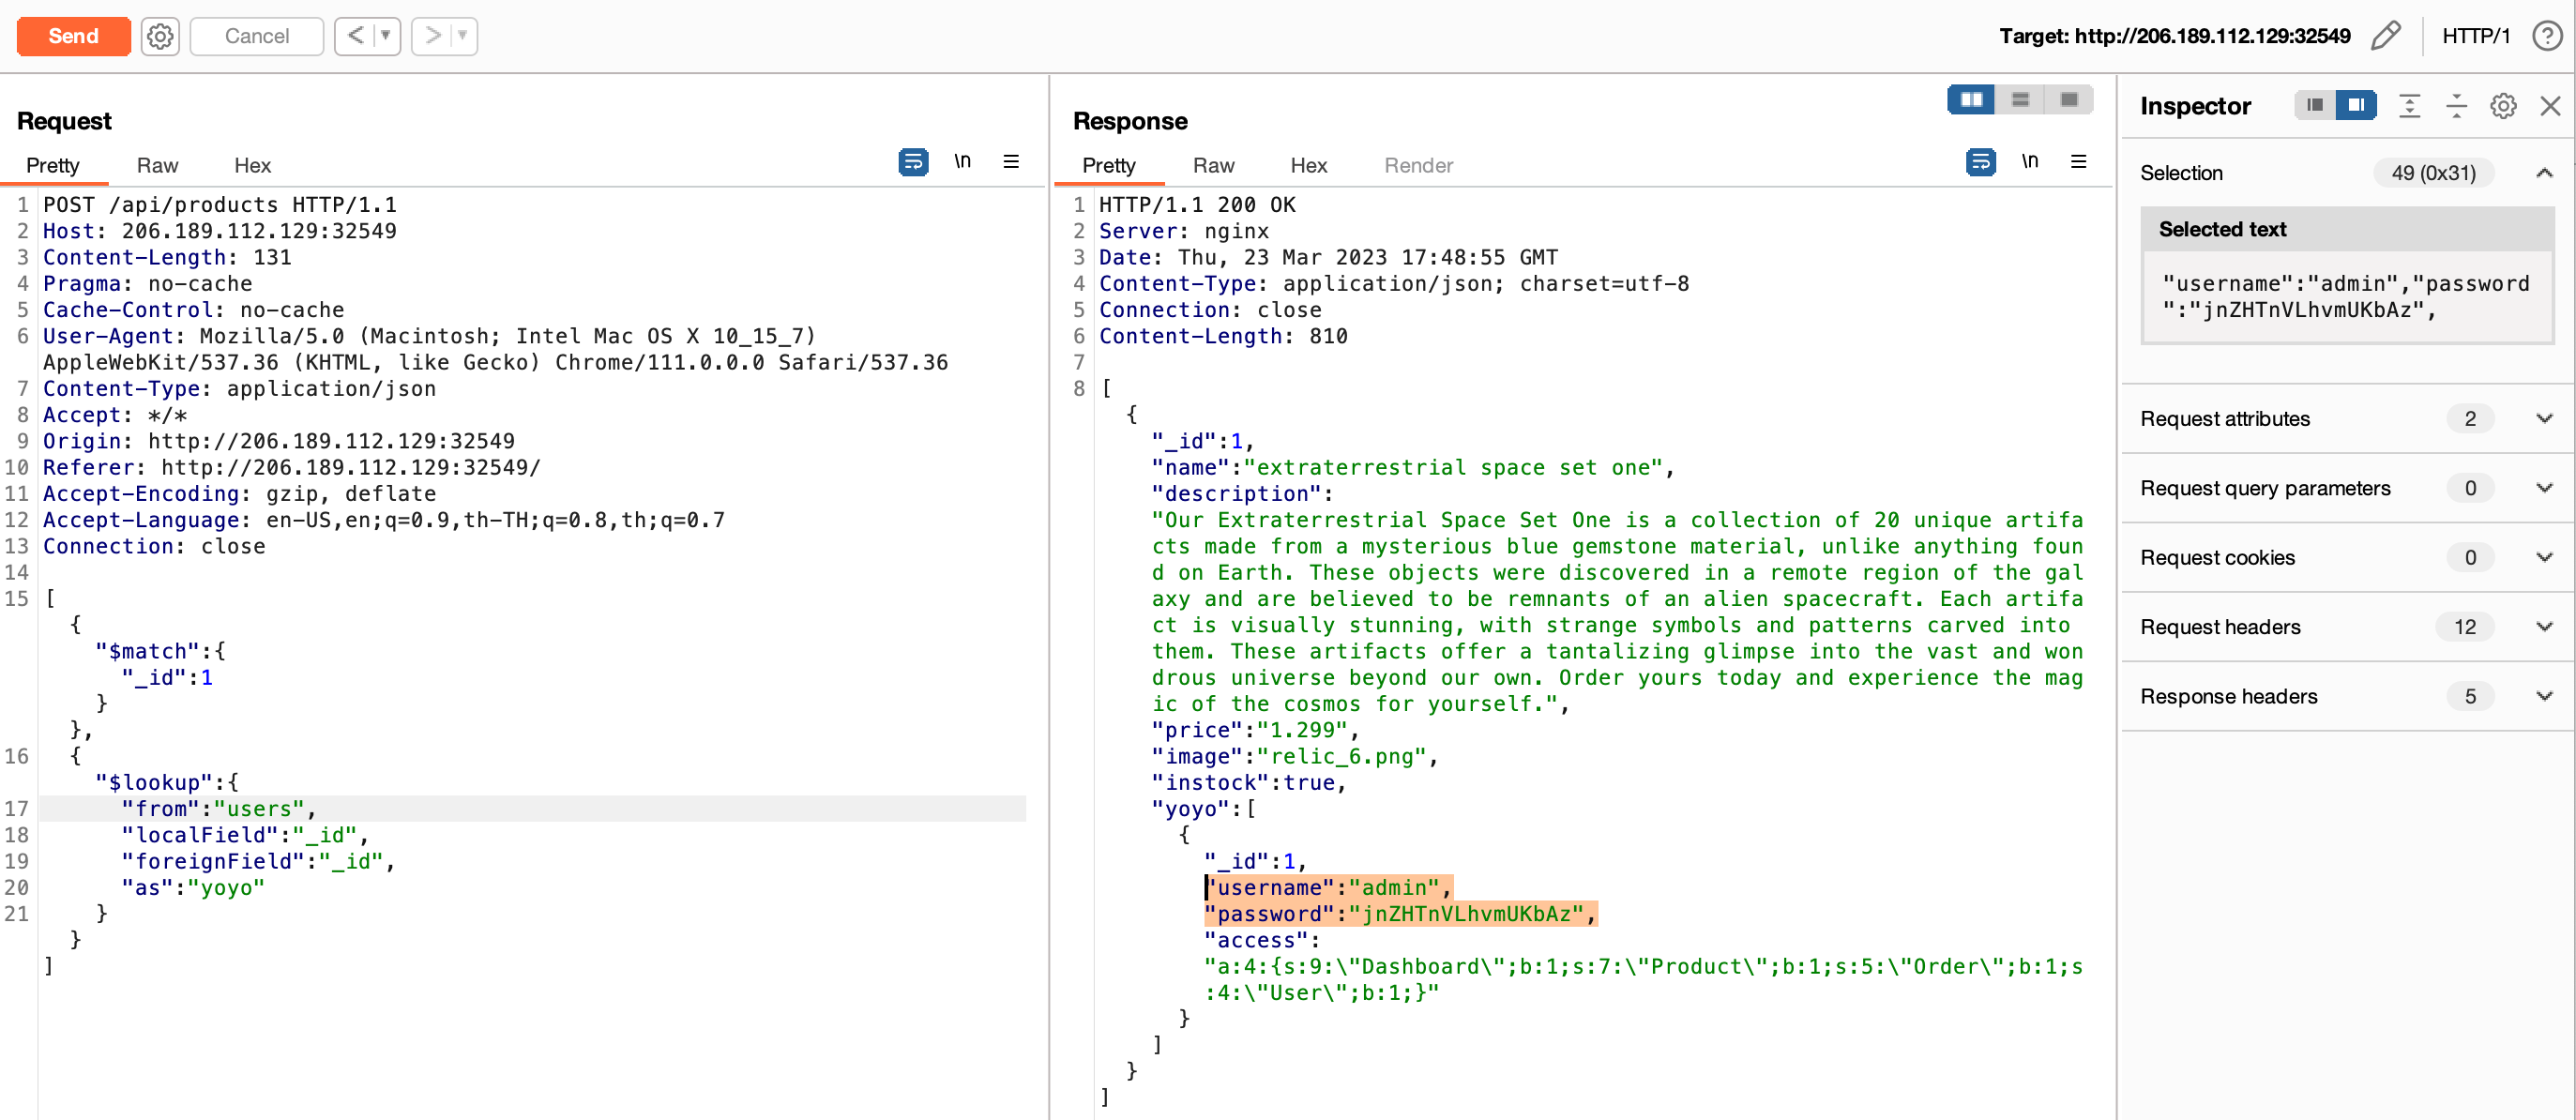Image resolution: width=2576 pixels, height=1120 pixels.
Task: Open the hamburger menu in the Request editor
Action: (1011, 161)
